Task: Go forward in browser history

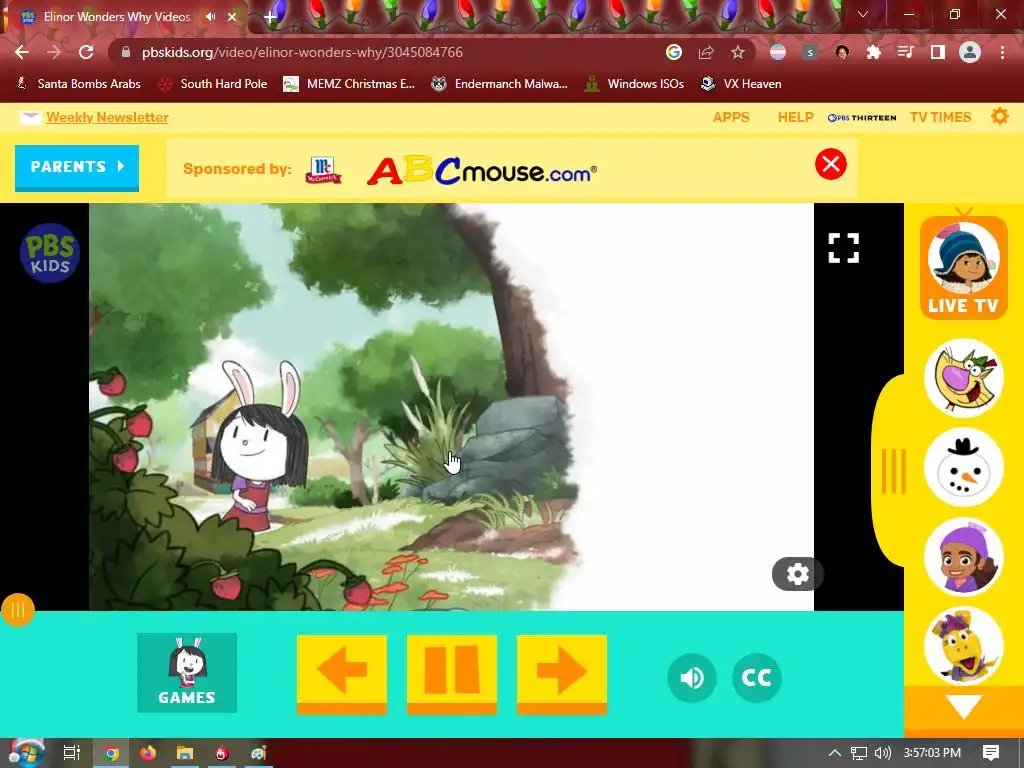Action: click(x=54, y=52)
